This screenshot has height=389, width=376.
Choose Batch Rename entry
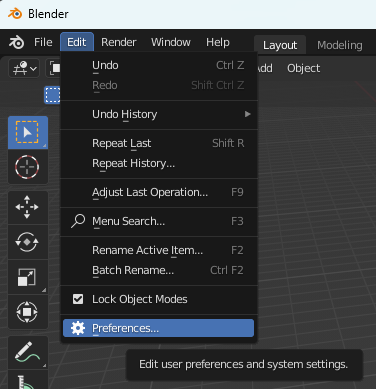pos(159,270)
